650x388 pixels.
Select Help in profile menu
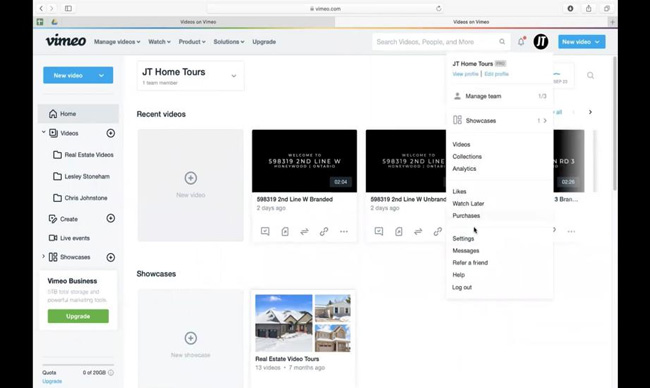pyautogui.click(x=458, y=274)
